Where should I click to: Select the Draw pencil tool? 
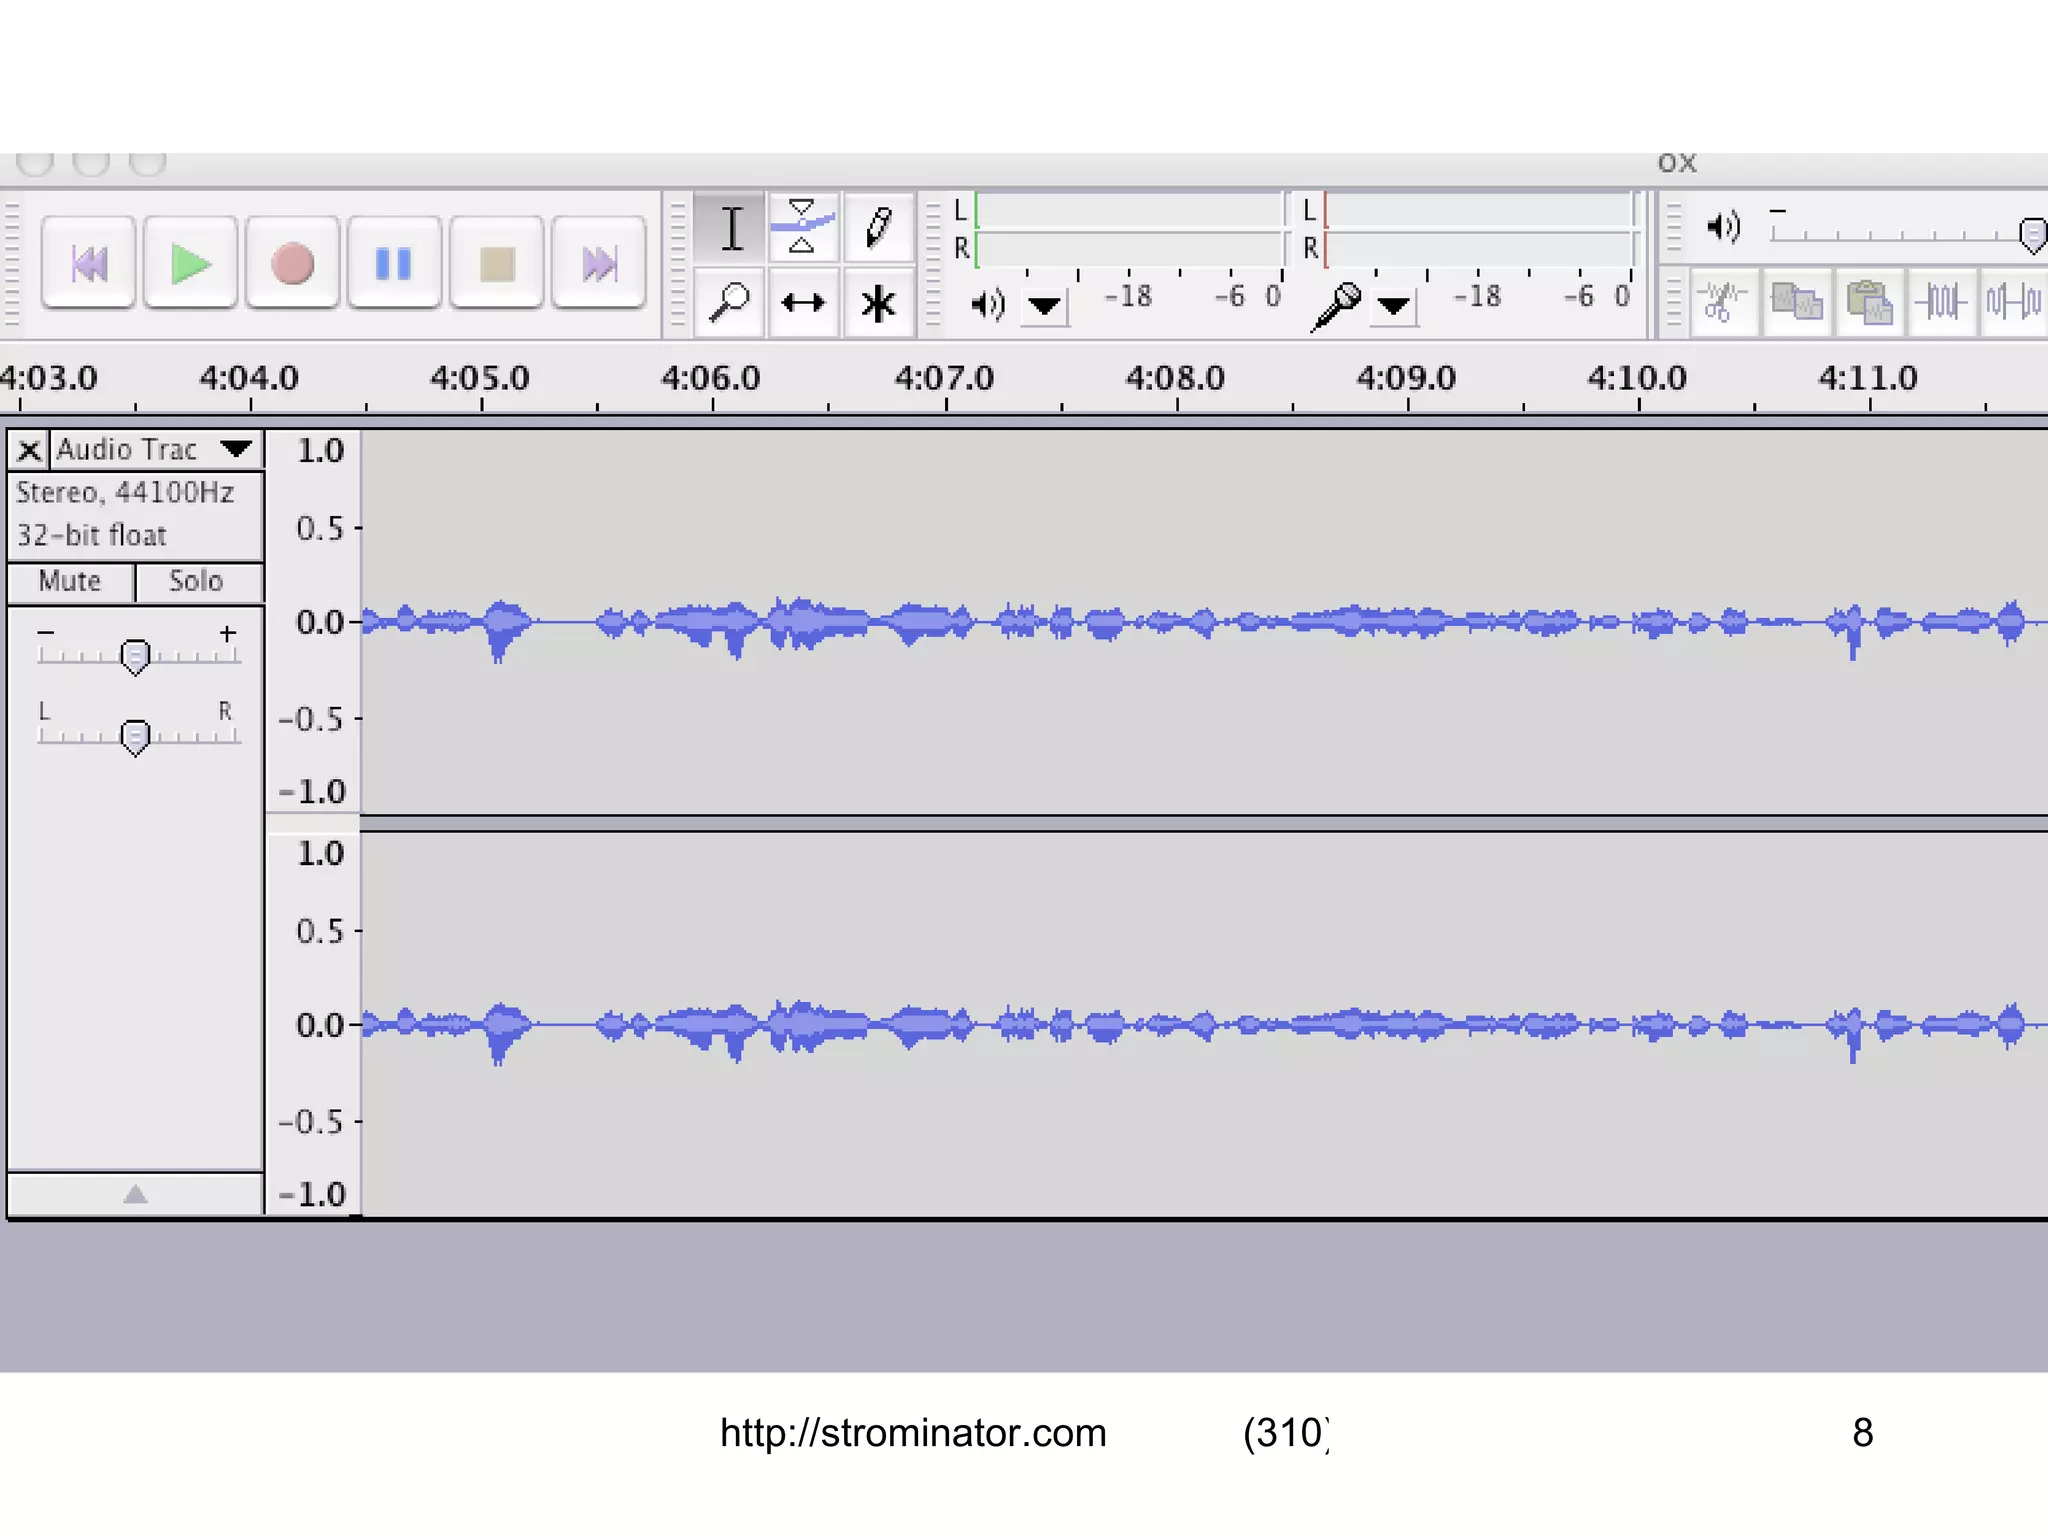click(878, 228)
